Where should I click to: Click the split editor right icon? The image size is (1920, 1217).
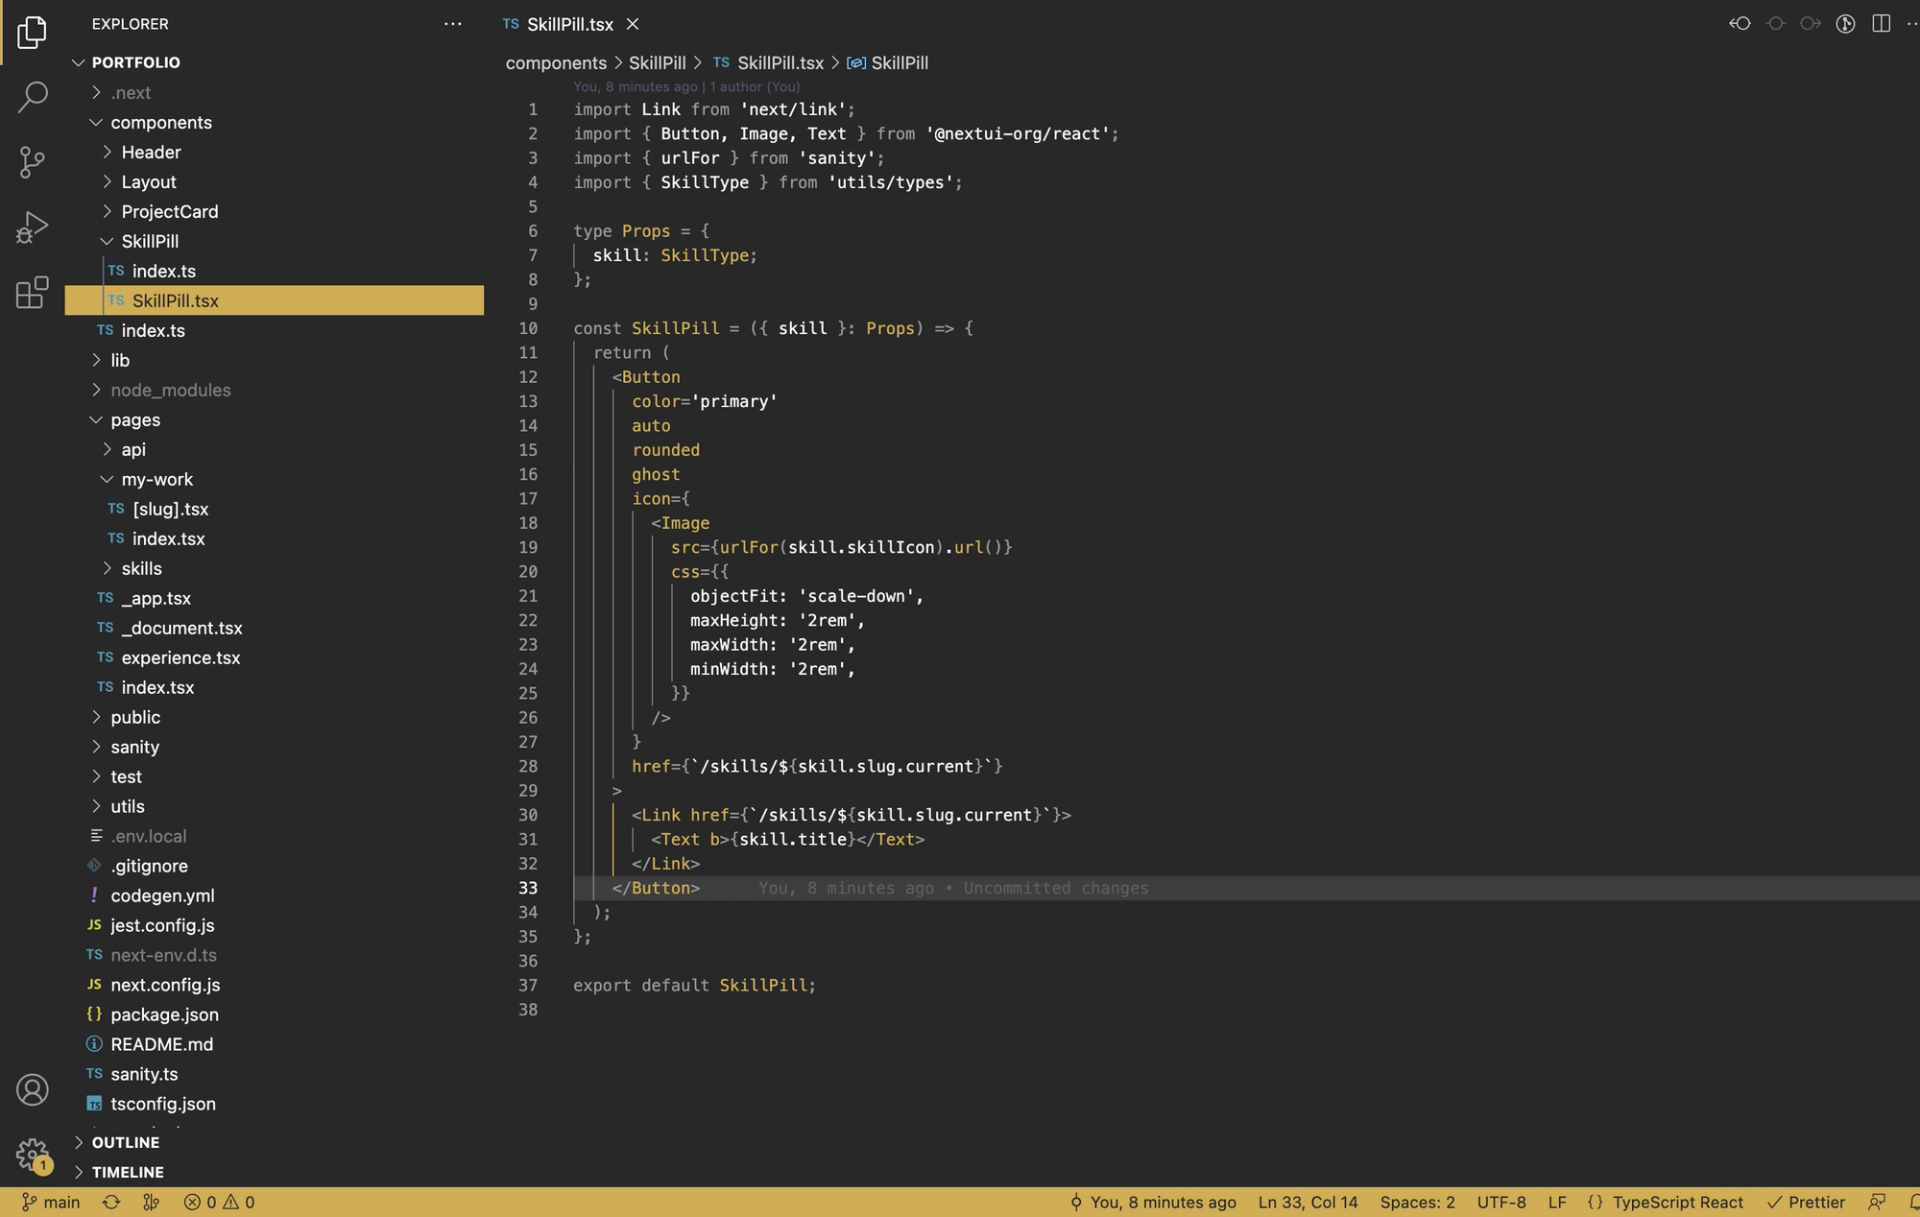(x=1880, y=24)
